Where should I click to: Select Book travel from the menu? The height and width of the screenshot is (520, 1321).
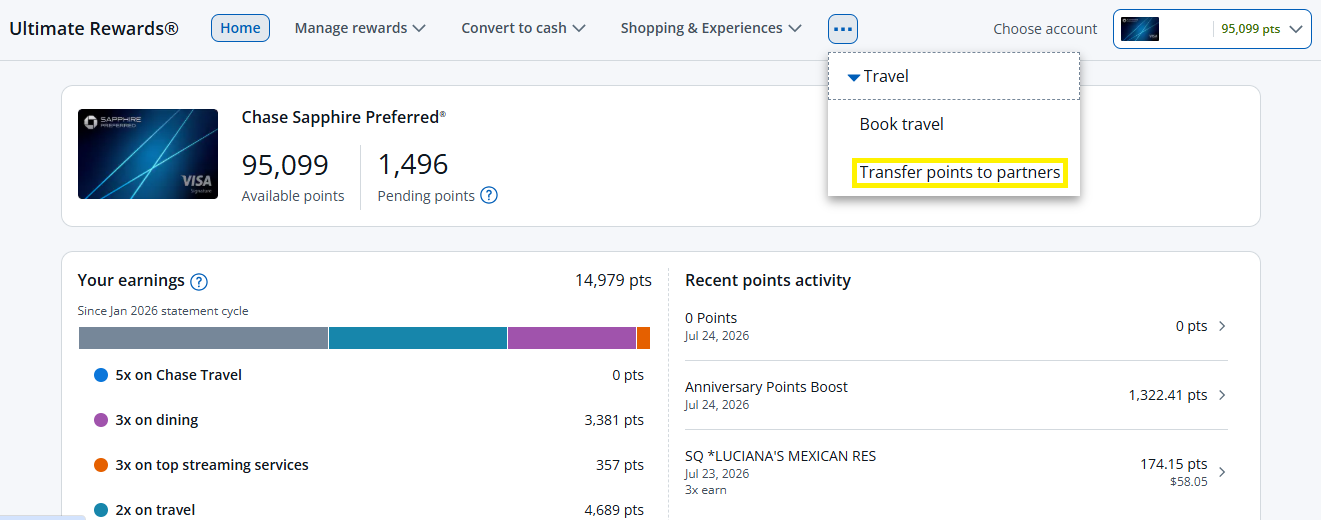pos(901,124)
